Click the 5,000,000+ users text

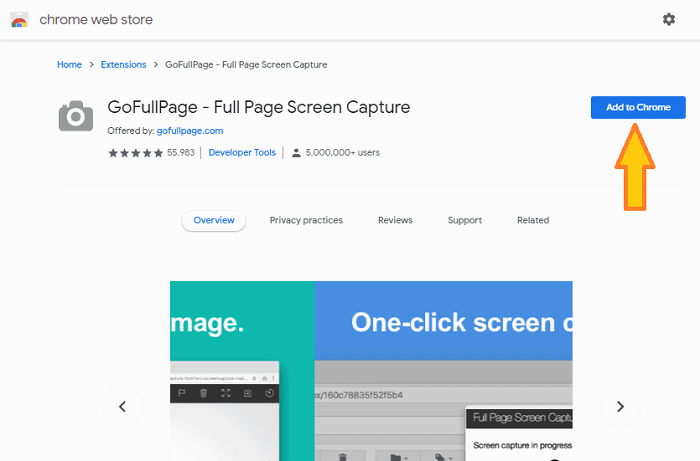click(x=343, y=153)
